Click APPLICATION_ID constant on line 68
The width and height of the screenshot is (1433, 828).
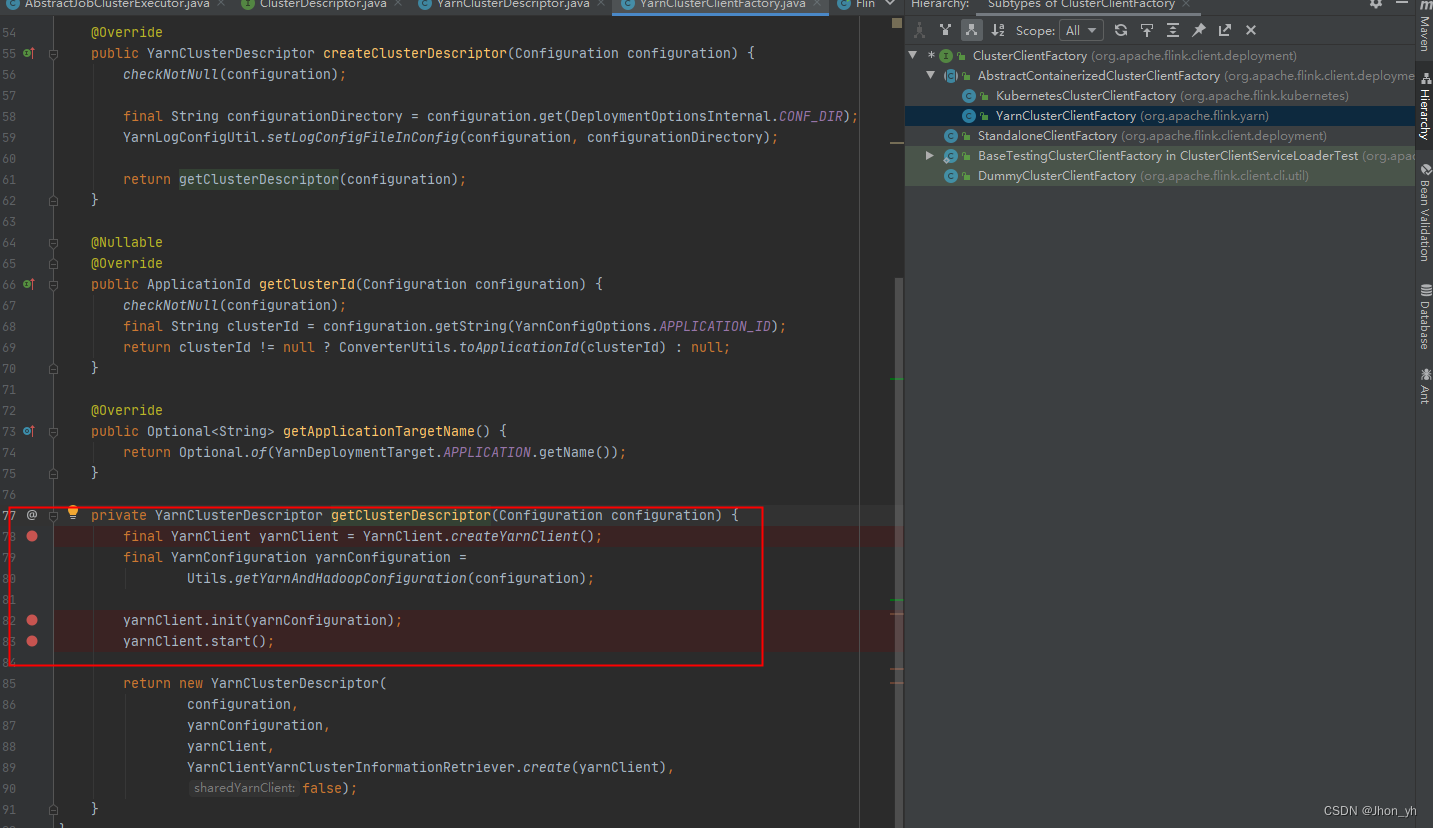coord(715,326)
